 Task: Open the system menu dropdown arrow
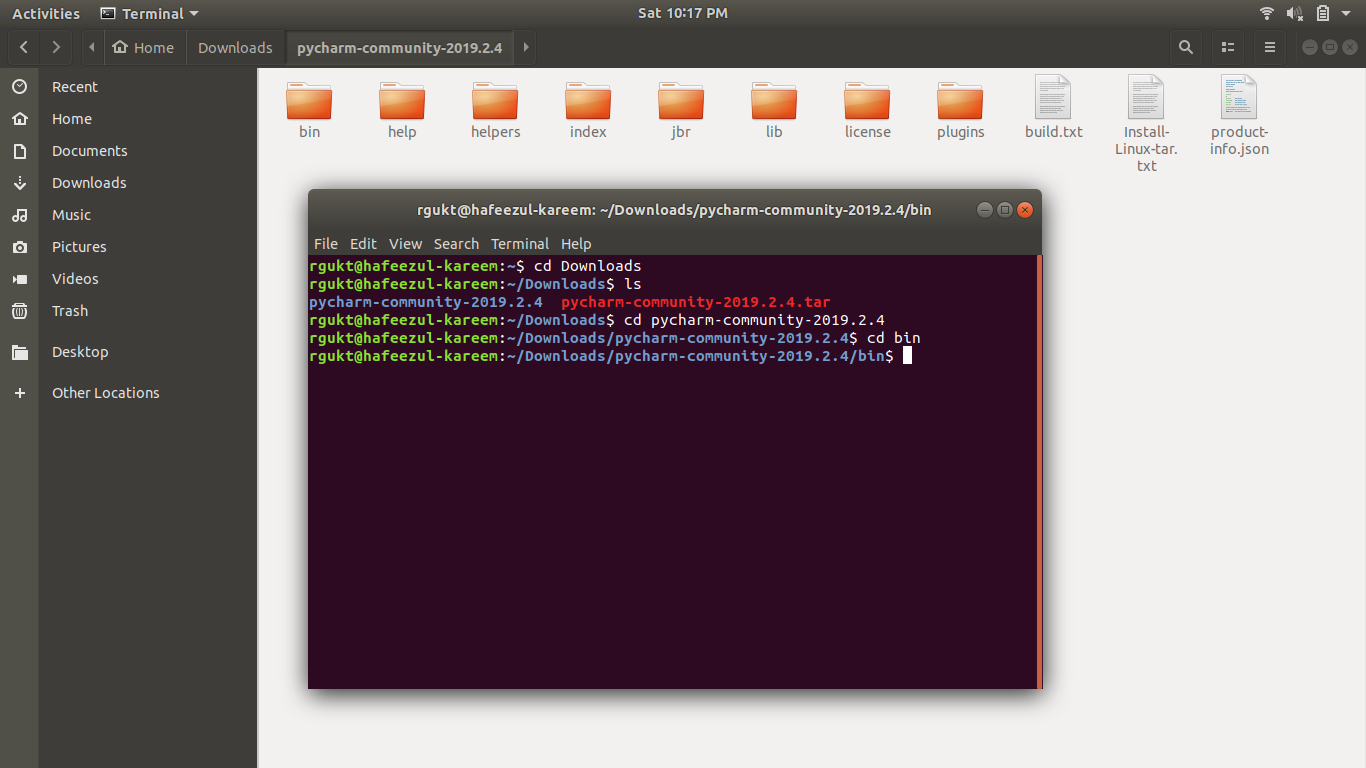[x=1347, y=14]
